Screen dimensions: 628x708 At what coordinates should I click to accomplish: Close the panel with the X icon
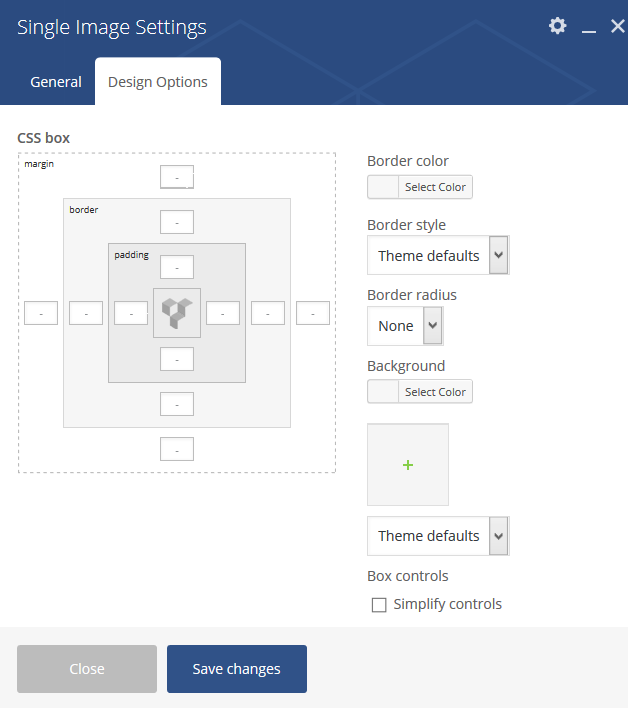coord(617,26)
